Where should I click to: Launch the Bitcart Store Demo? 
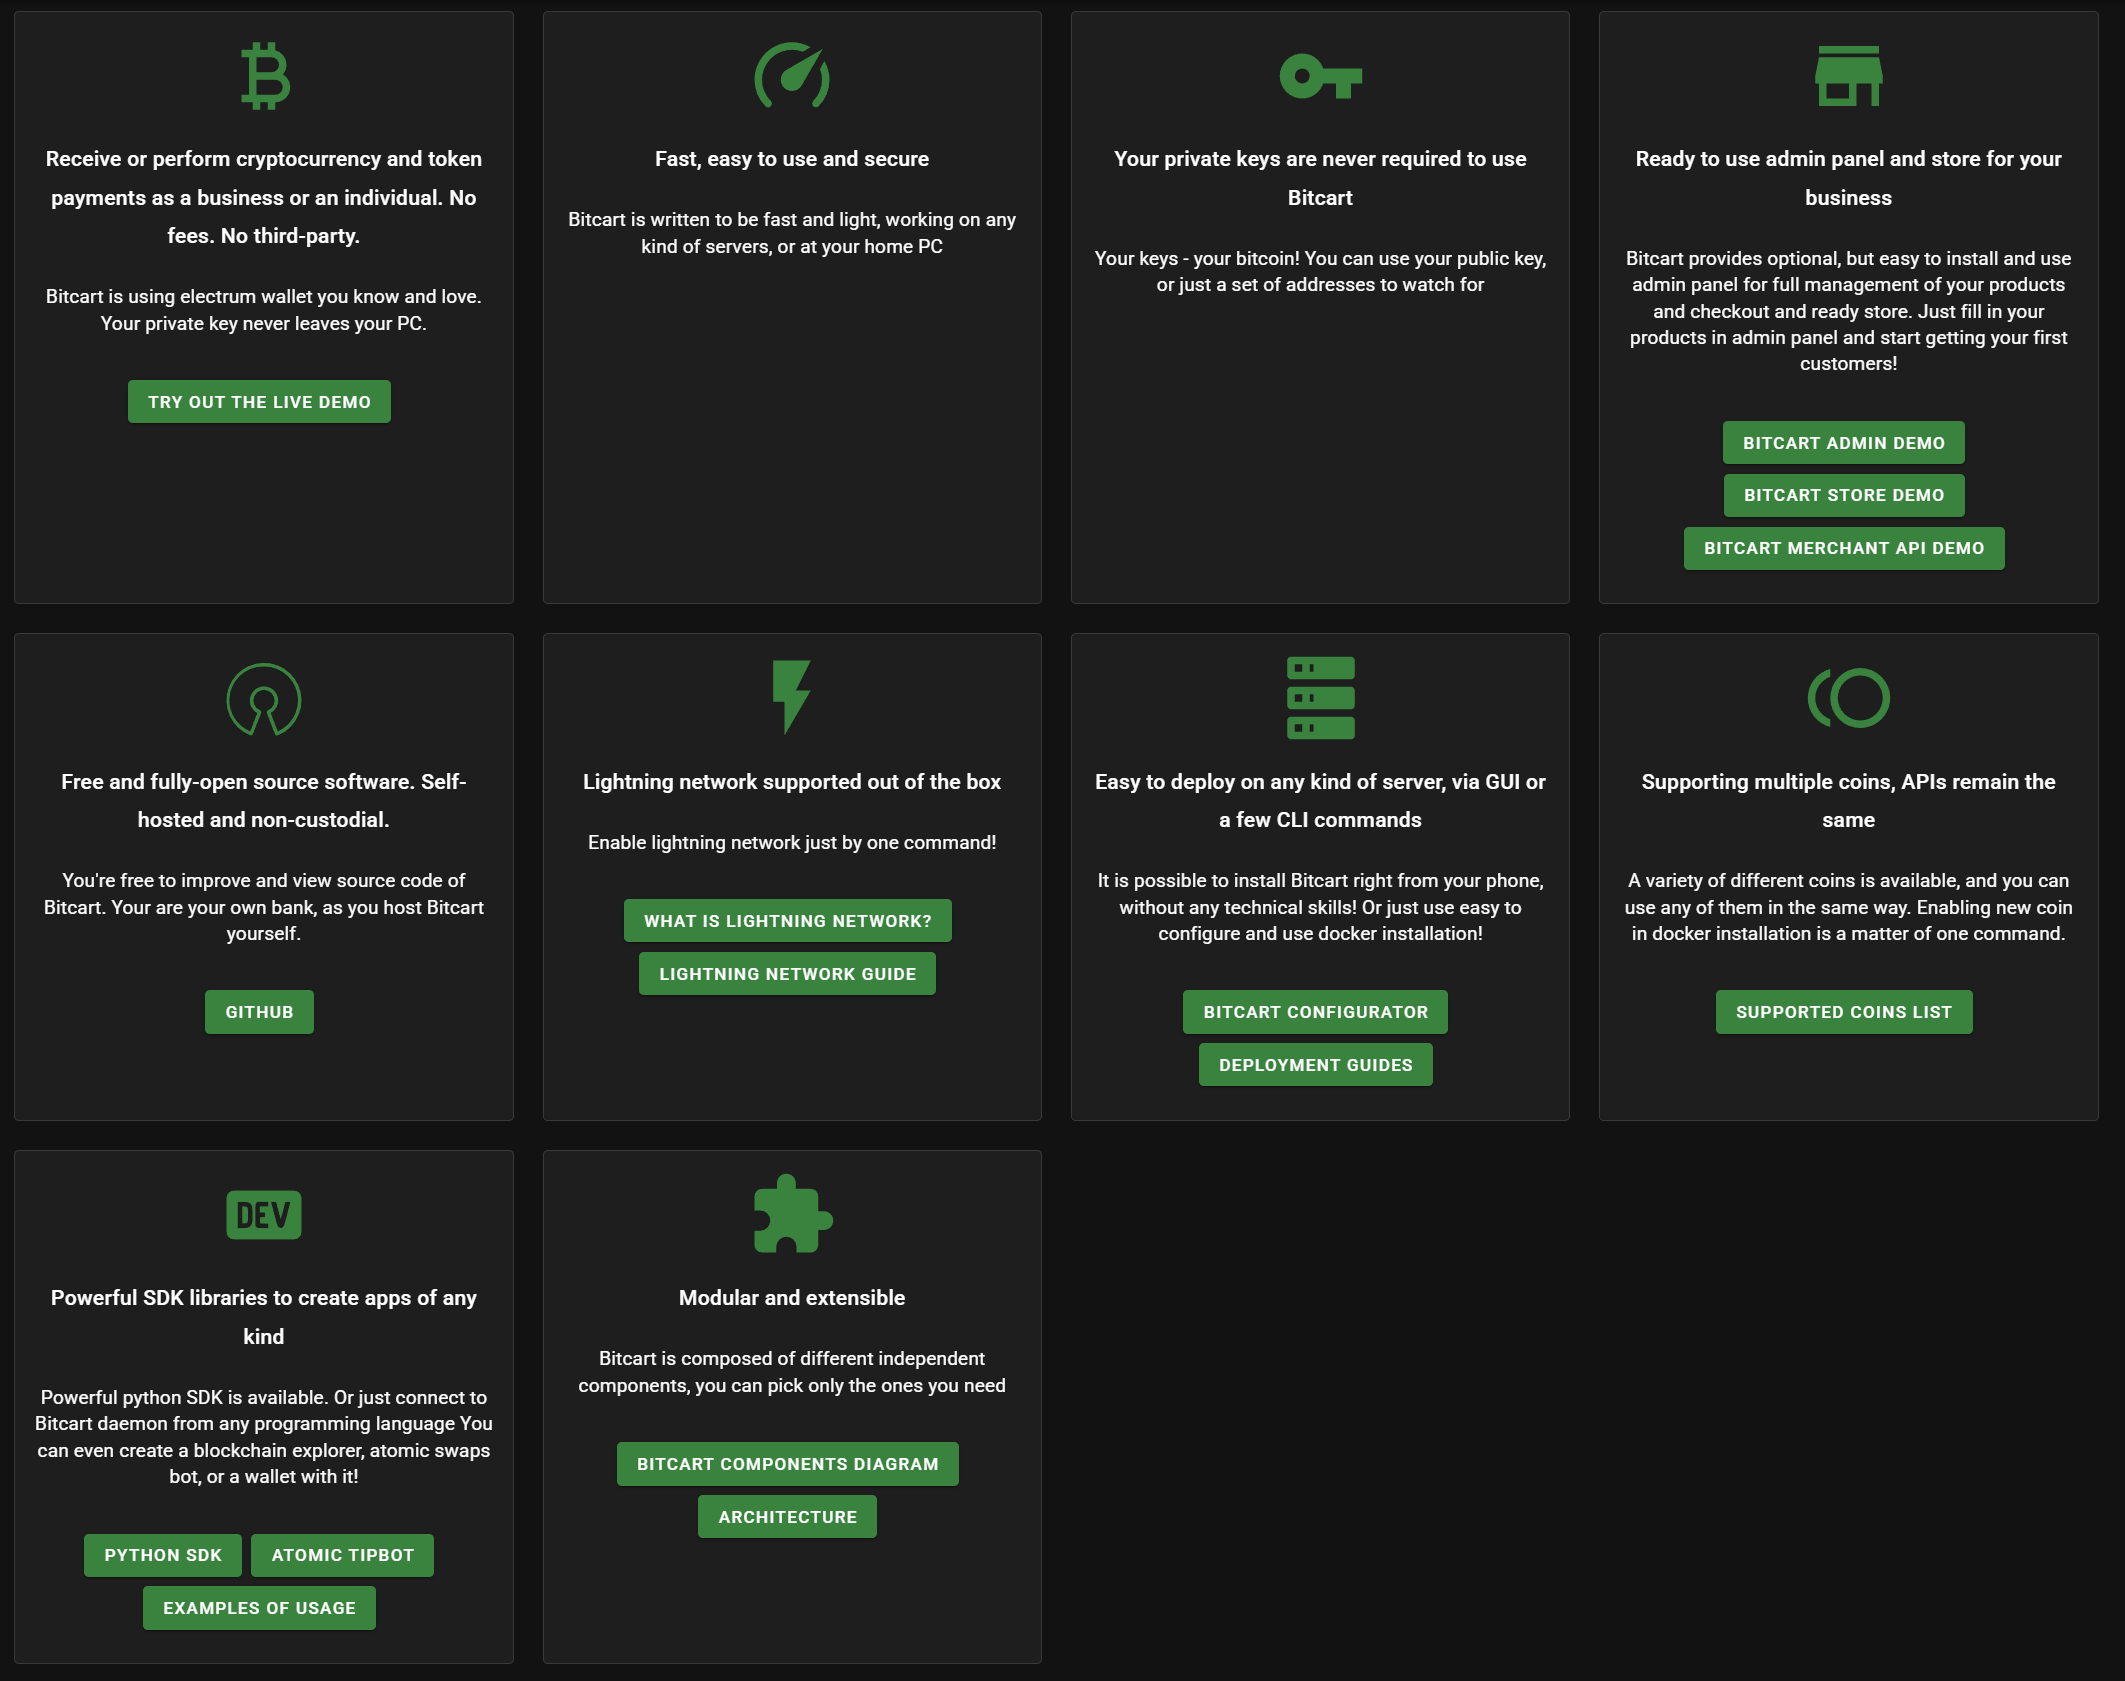click(x=1843, y=495)
